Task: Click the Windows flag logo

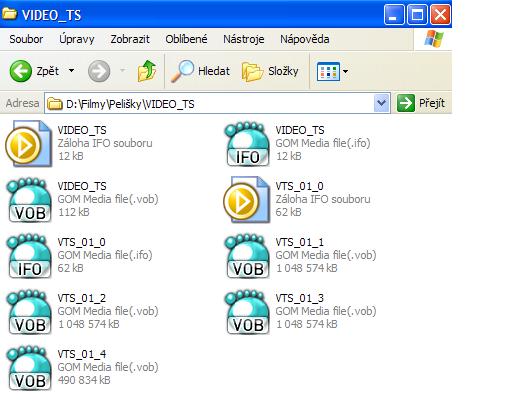Action: (434, 39)
